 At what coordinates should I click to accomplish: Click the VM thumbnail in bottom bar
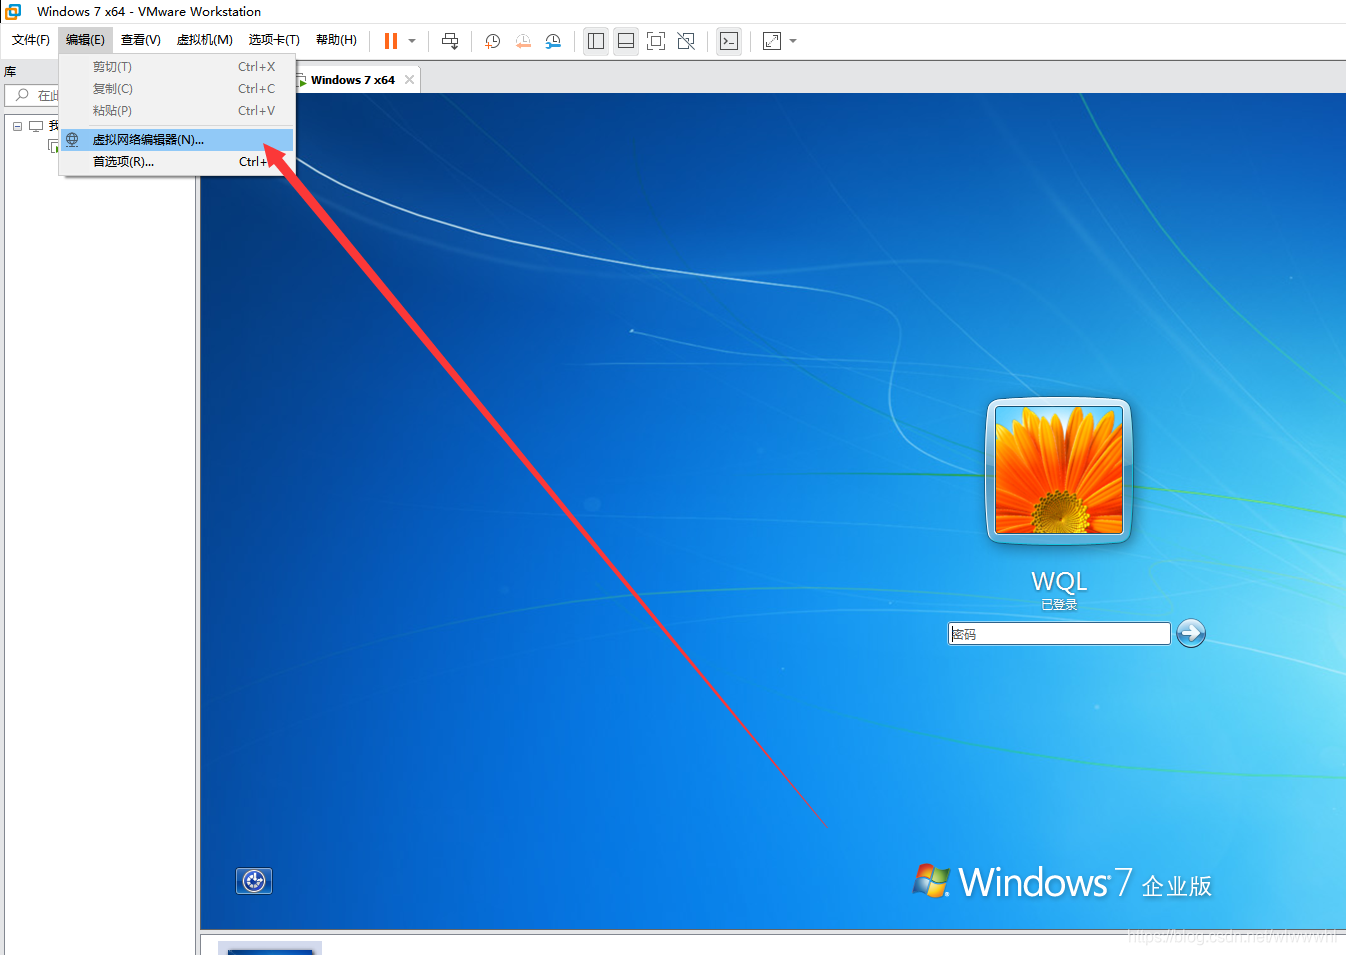click(x=270, y=948)
